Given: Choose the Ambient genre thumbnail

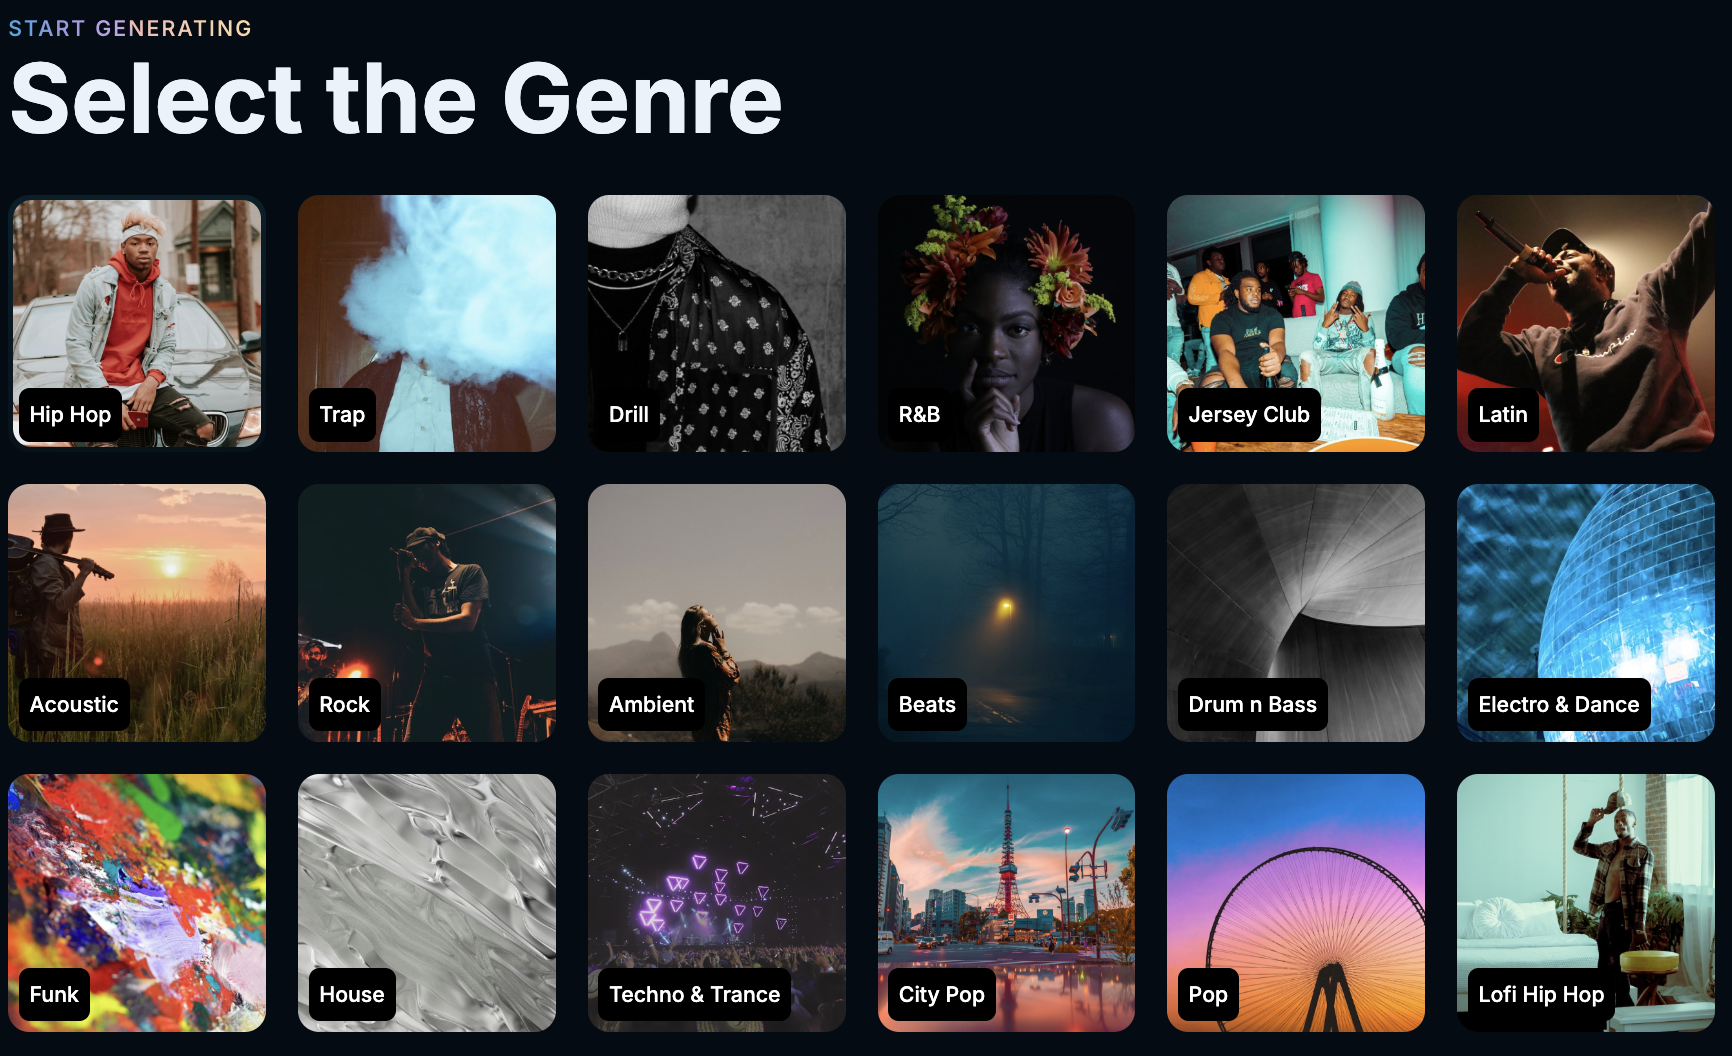Looking at the screenshot, I should pyautogui.click(x=717, y=613).
